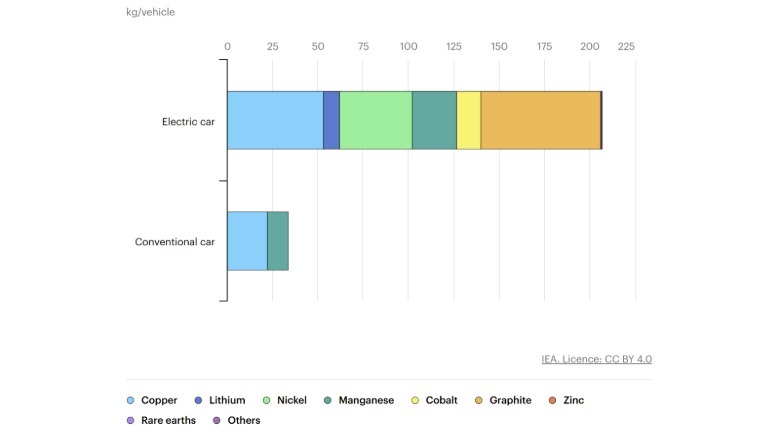Click the Others legend marker
The image size is (780, 438).
click(217, 421)
